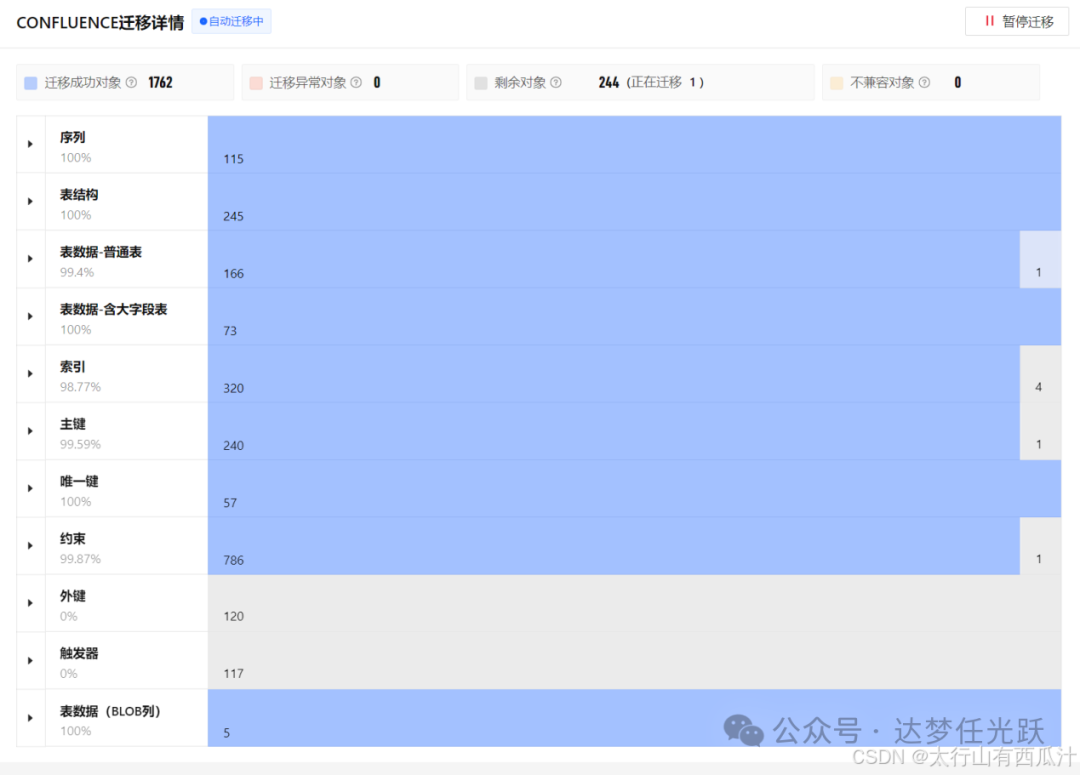Viewport: 1080px width, 775px height.
Task: Click the 99.59% percentage text
Action: [81, 444]
